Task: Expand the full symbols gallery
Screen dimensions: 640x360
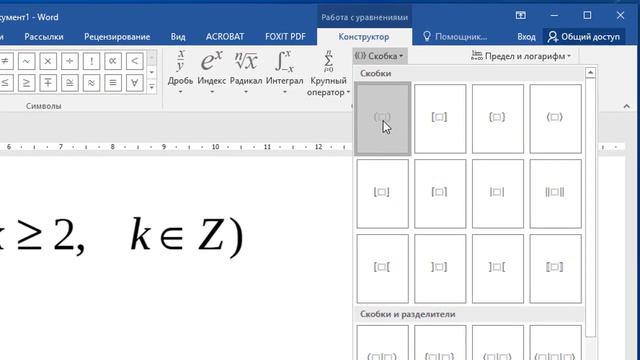Action: pyautogui.click(x=152, y=87)
